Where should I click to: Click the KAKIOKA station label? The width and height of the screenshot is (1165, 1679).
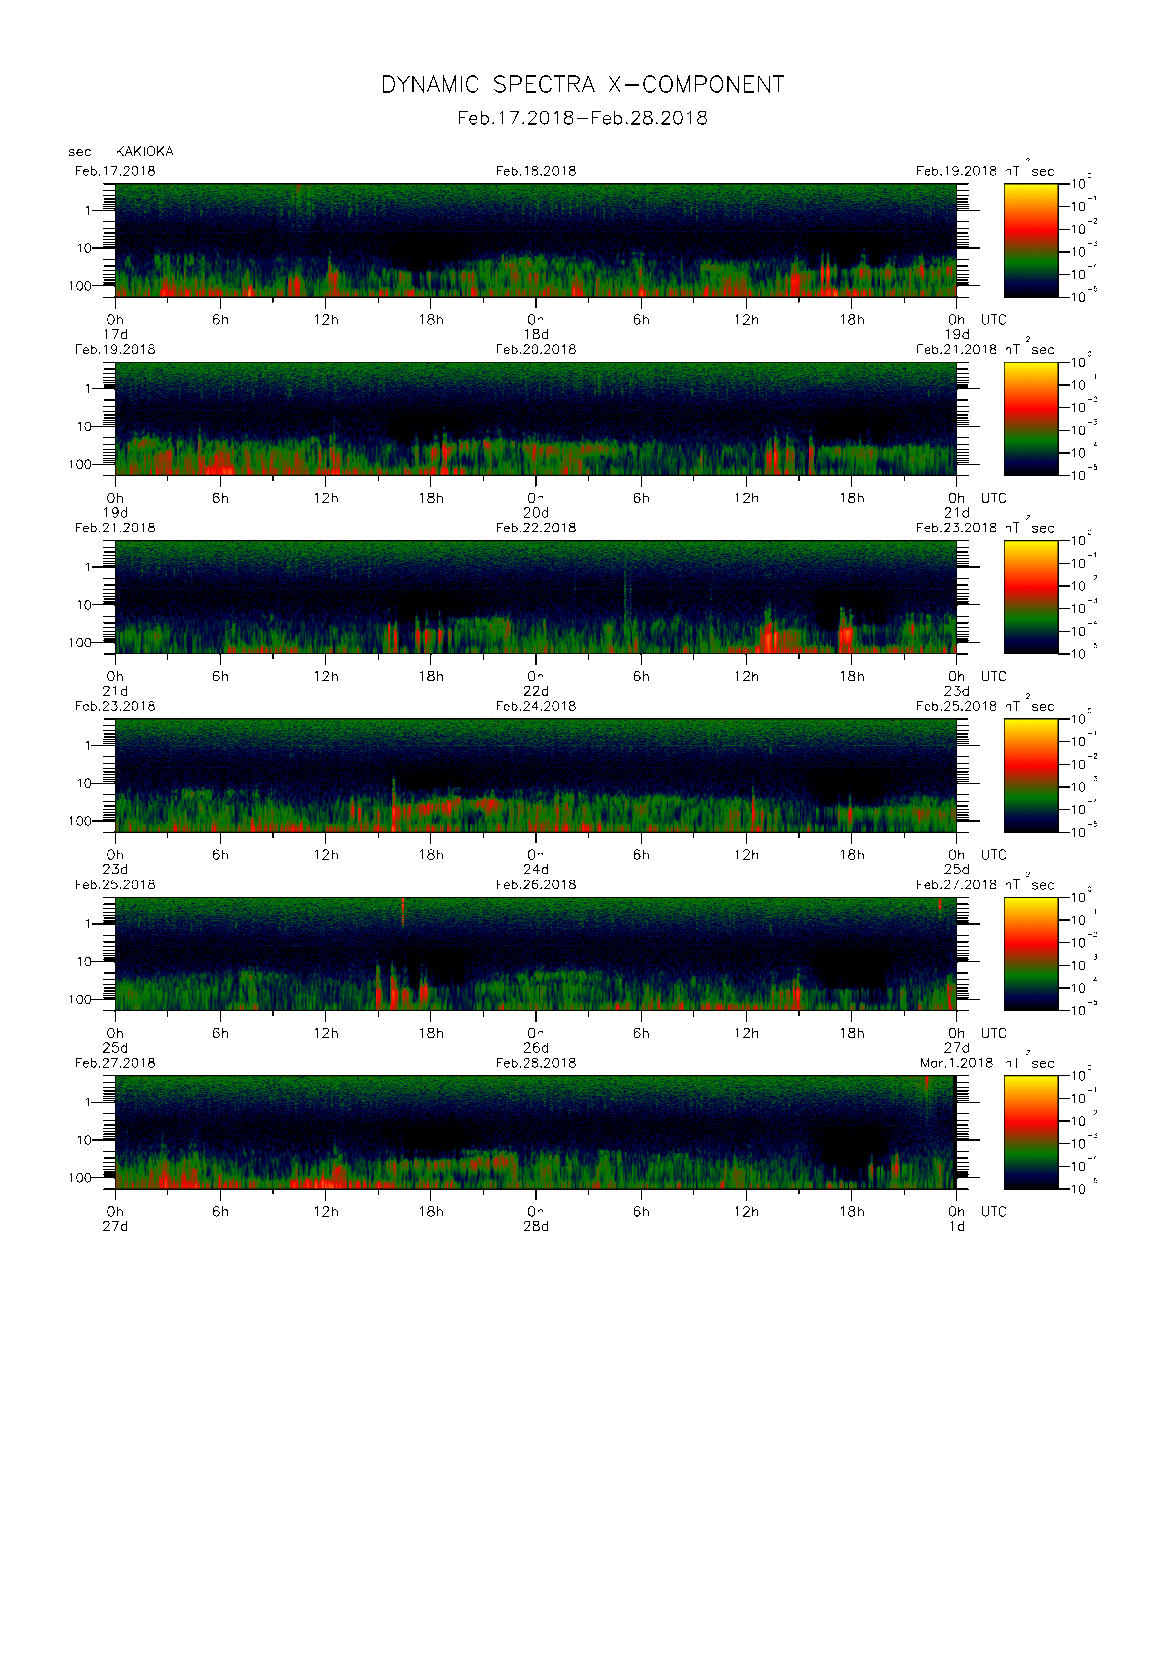145,151
